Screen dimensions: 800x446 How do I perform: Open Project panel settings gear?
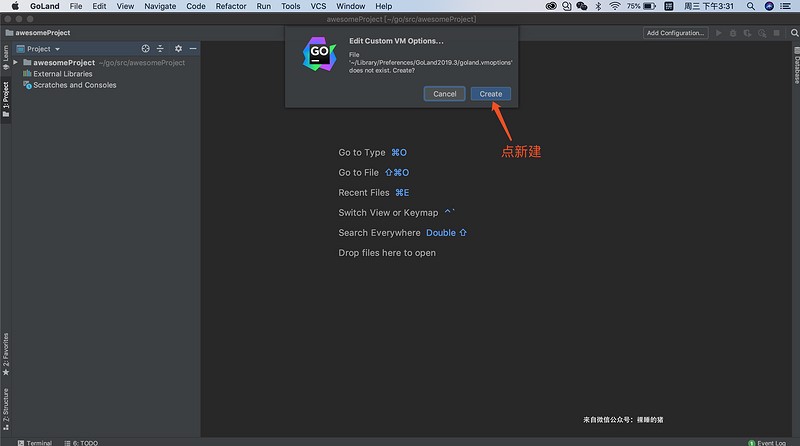tap(178, 48)
